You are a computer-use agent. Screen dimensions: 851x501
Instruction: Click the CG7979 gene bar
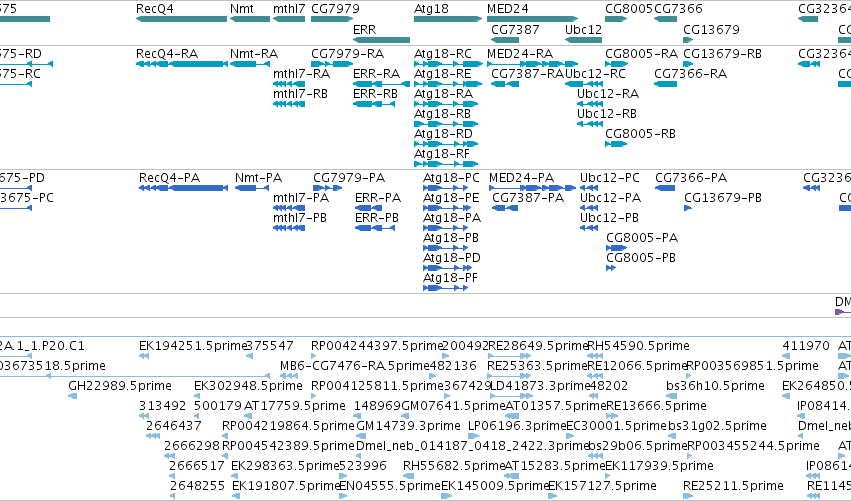pyautogui.click(x=332, y=19)
